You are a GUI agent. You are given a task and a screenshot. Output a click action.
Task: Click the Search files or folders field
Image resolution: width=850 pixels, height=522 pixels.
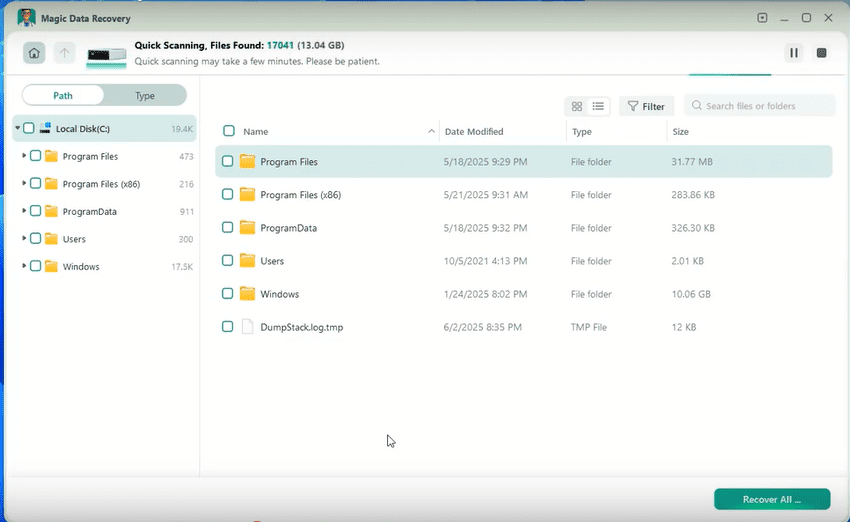point(759,106)
